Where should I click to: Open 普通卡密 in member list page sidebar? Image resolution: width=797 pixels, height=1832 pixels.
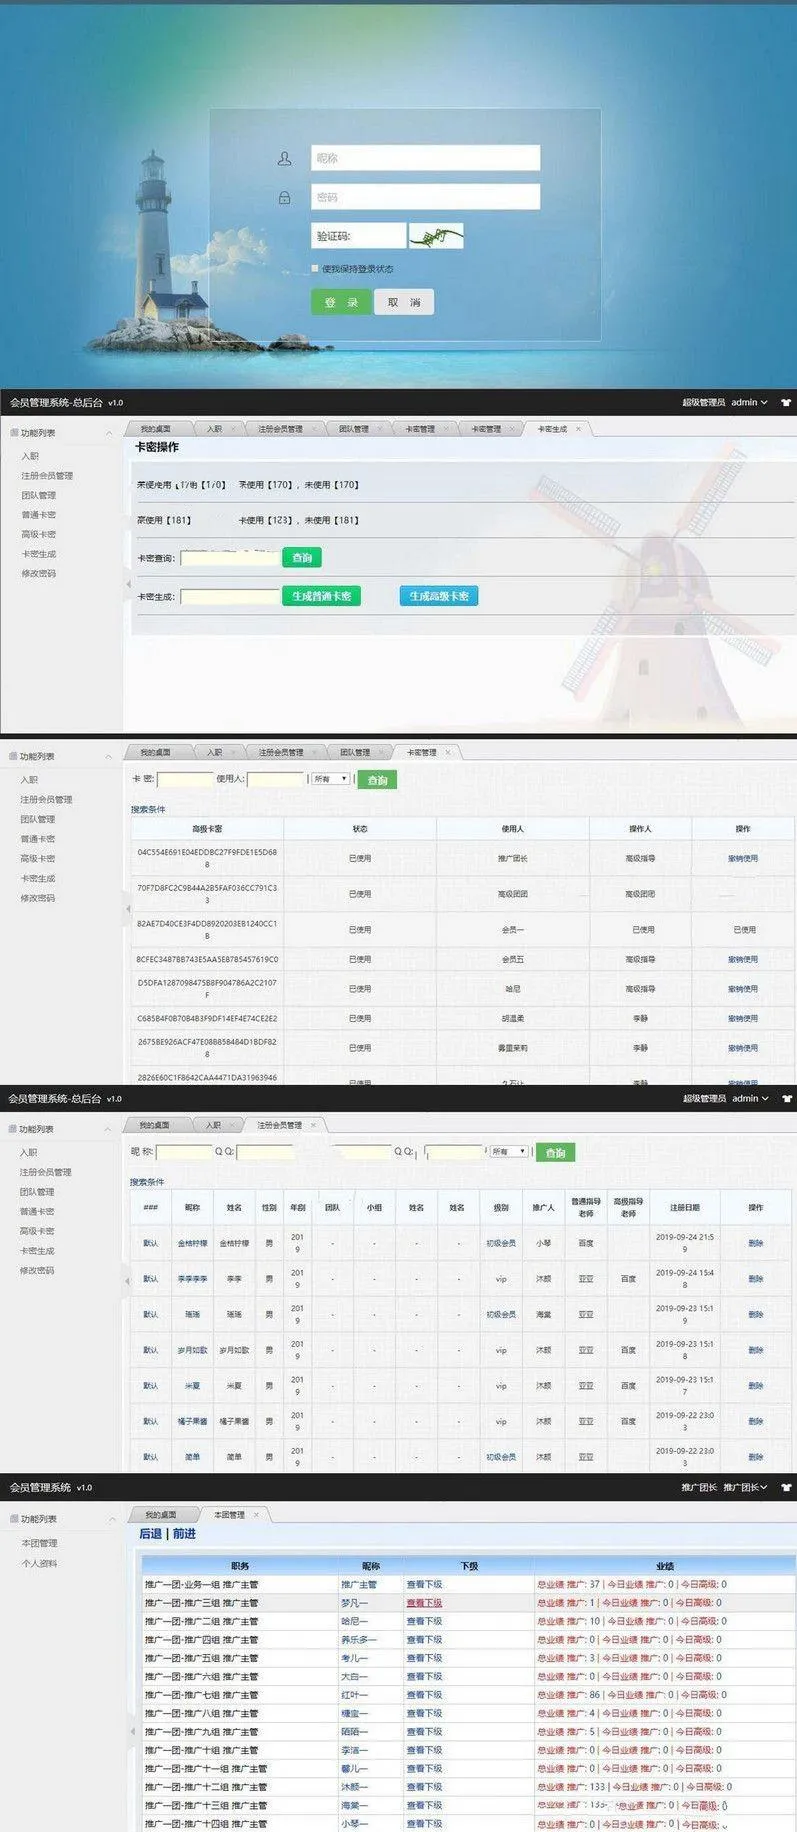point(37,1211)
